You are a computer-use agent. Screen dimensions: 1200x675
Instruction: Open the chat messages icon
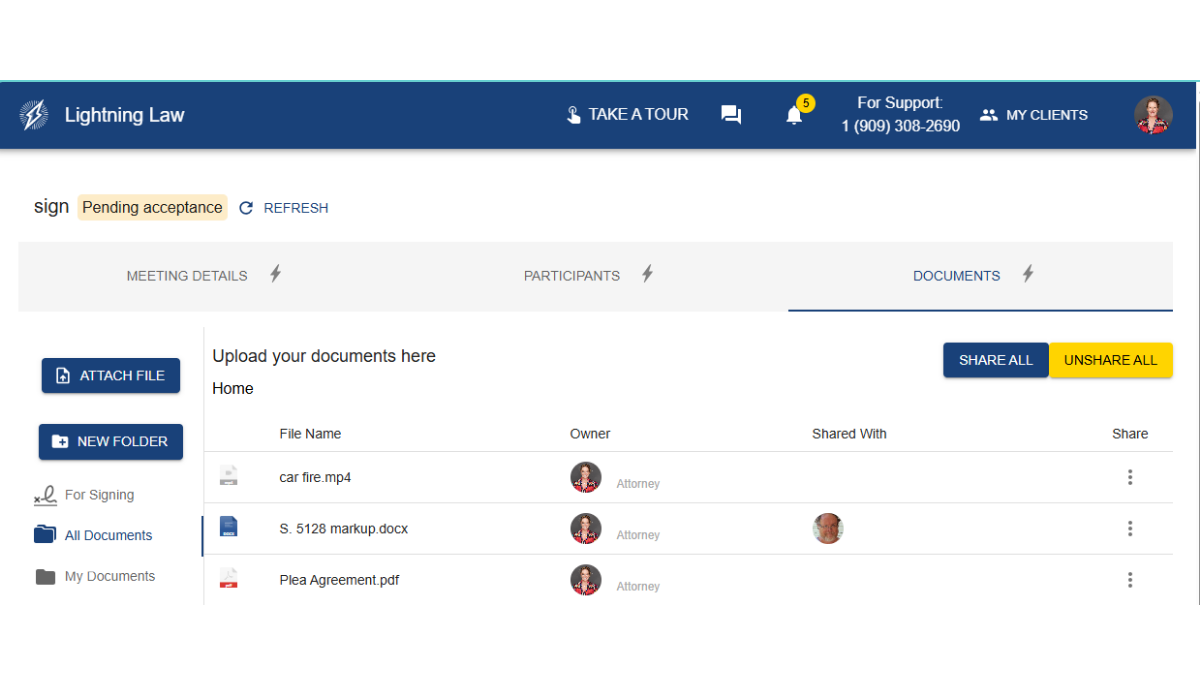point(731,115)
